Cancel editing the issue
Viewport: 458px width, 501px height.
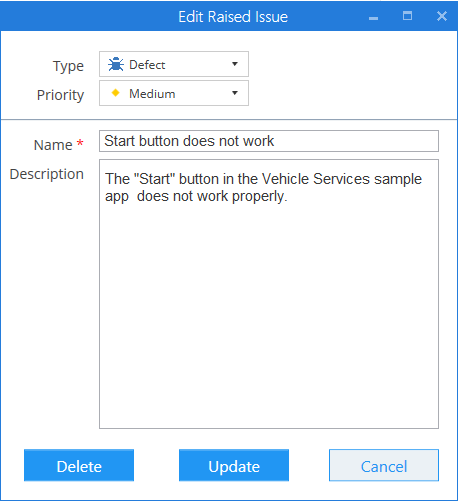coord(384,465)
